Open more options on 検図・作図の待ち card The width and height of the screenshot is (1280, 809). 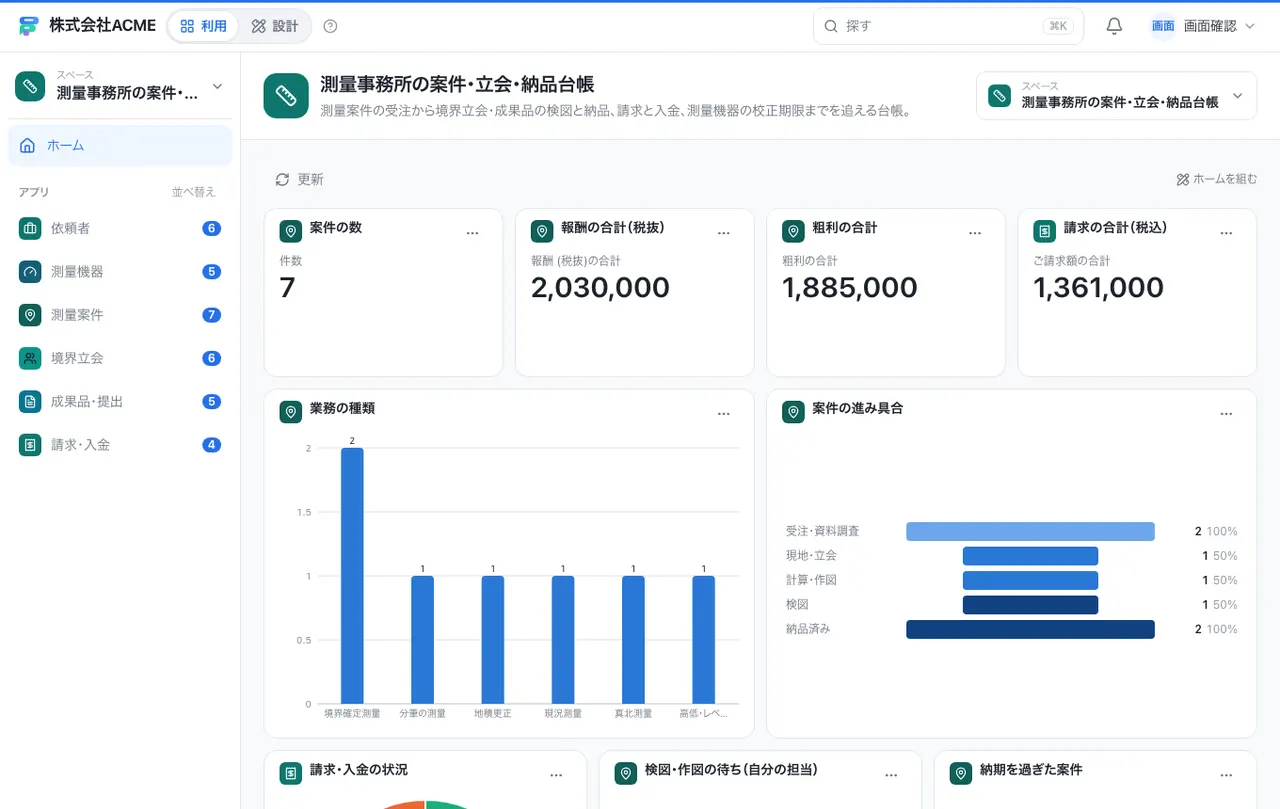[891, 775]
